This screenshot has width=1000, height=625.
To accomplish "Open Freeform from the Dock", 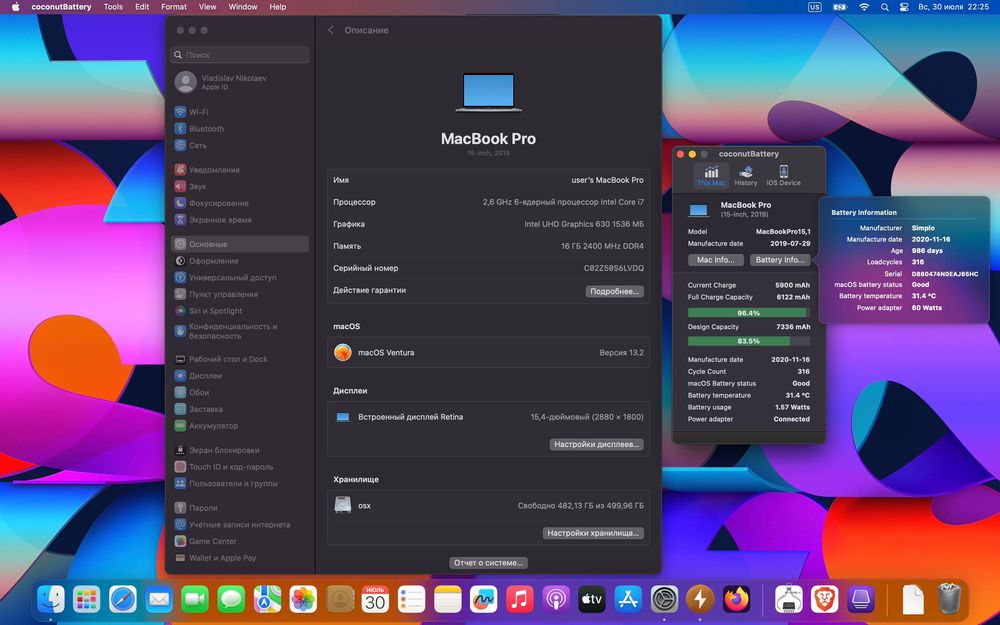I will point(483,599).
